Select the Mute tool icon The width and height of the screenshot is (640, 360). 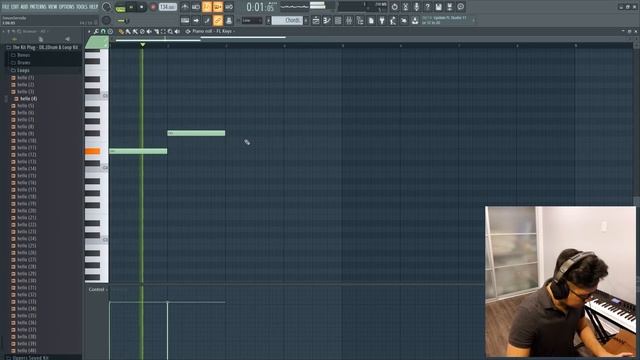pos(149,31)
